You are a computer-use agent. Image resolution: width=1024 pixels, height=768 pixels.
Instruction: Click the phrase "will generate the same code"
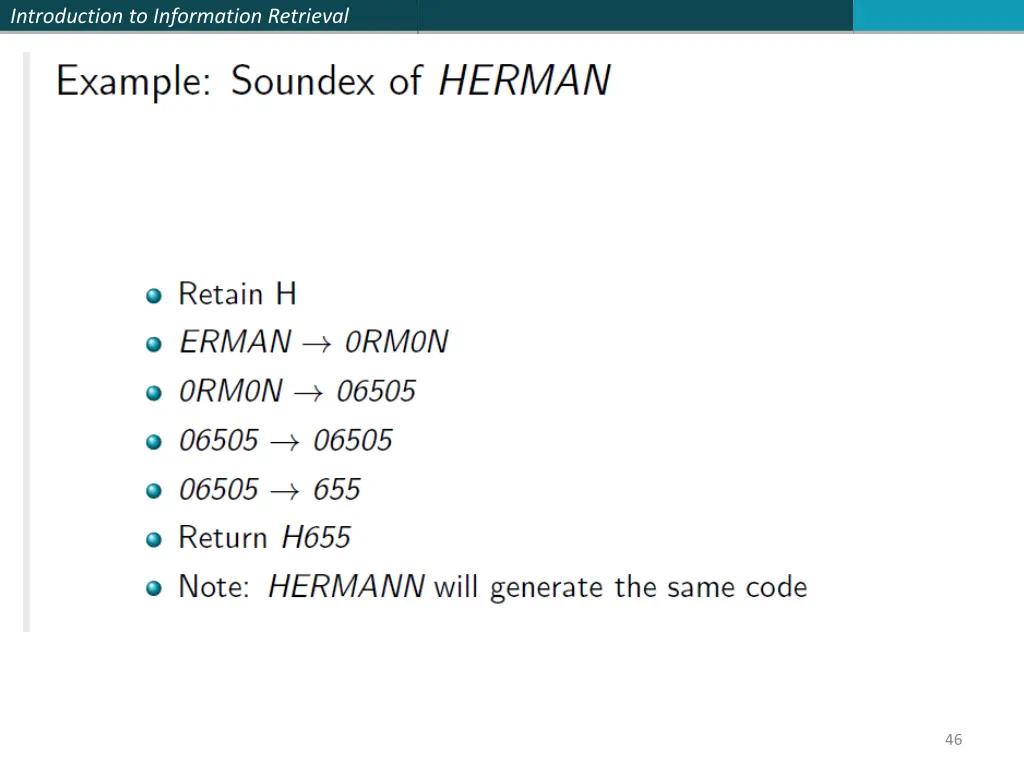click(x=620, y=587)
